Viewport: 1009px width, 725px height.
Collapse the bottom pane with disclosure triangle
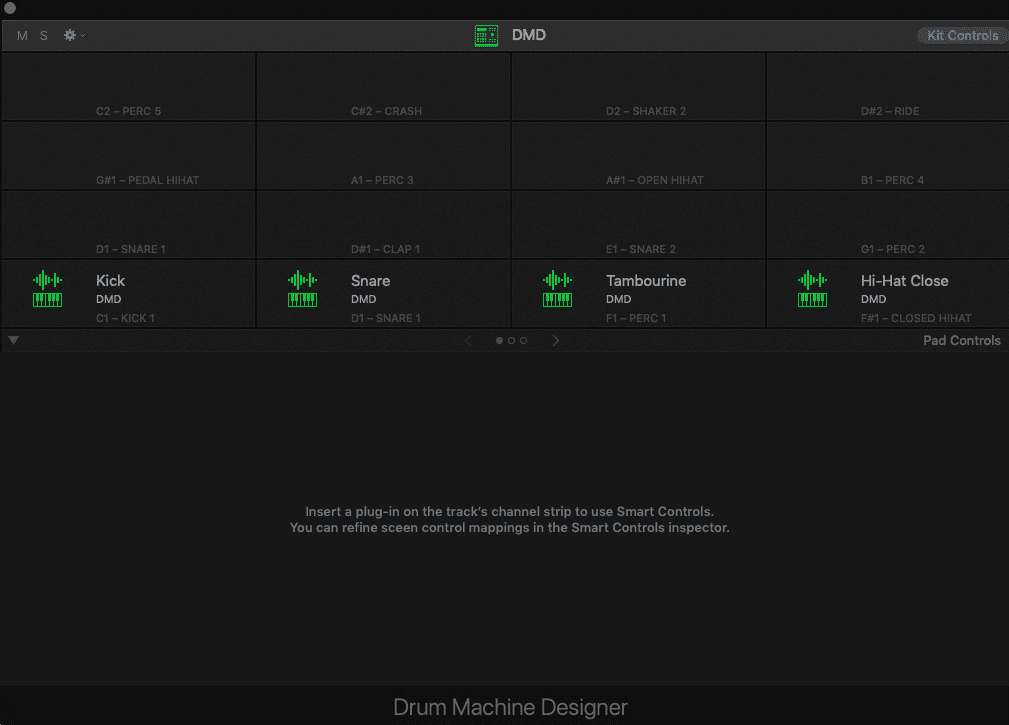pyautogui.click(x=13, y=340)
